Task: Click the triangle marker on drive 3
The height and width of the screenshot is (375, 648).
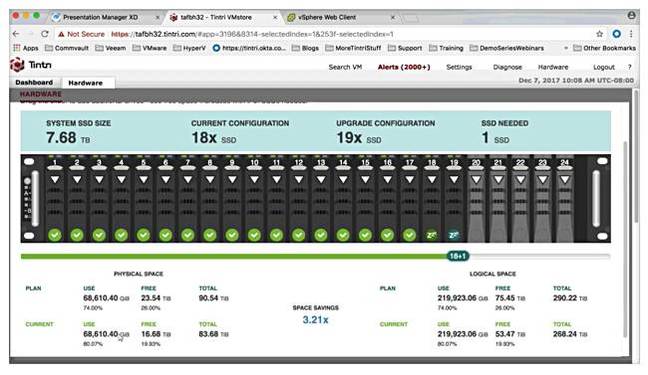Action: point(99,179)
